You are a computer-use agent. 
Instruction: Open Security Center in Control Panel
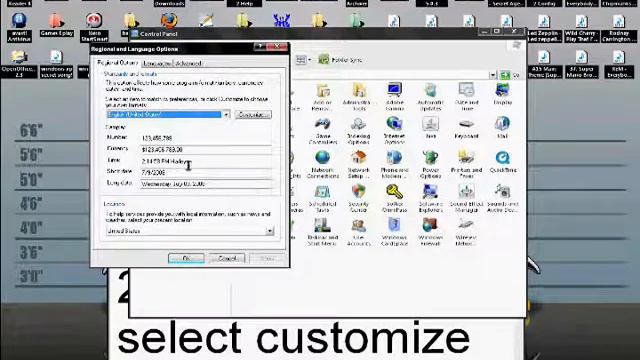tap(358, 198)
